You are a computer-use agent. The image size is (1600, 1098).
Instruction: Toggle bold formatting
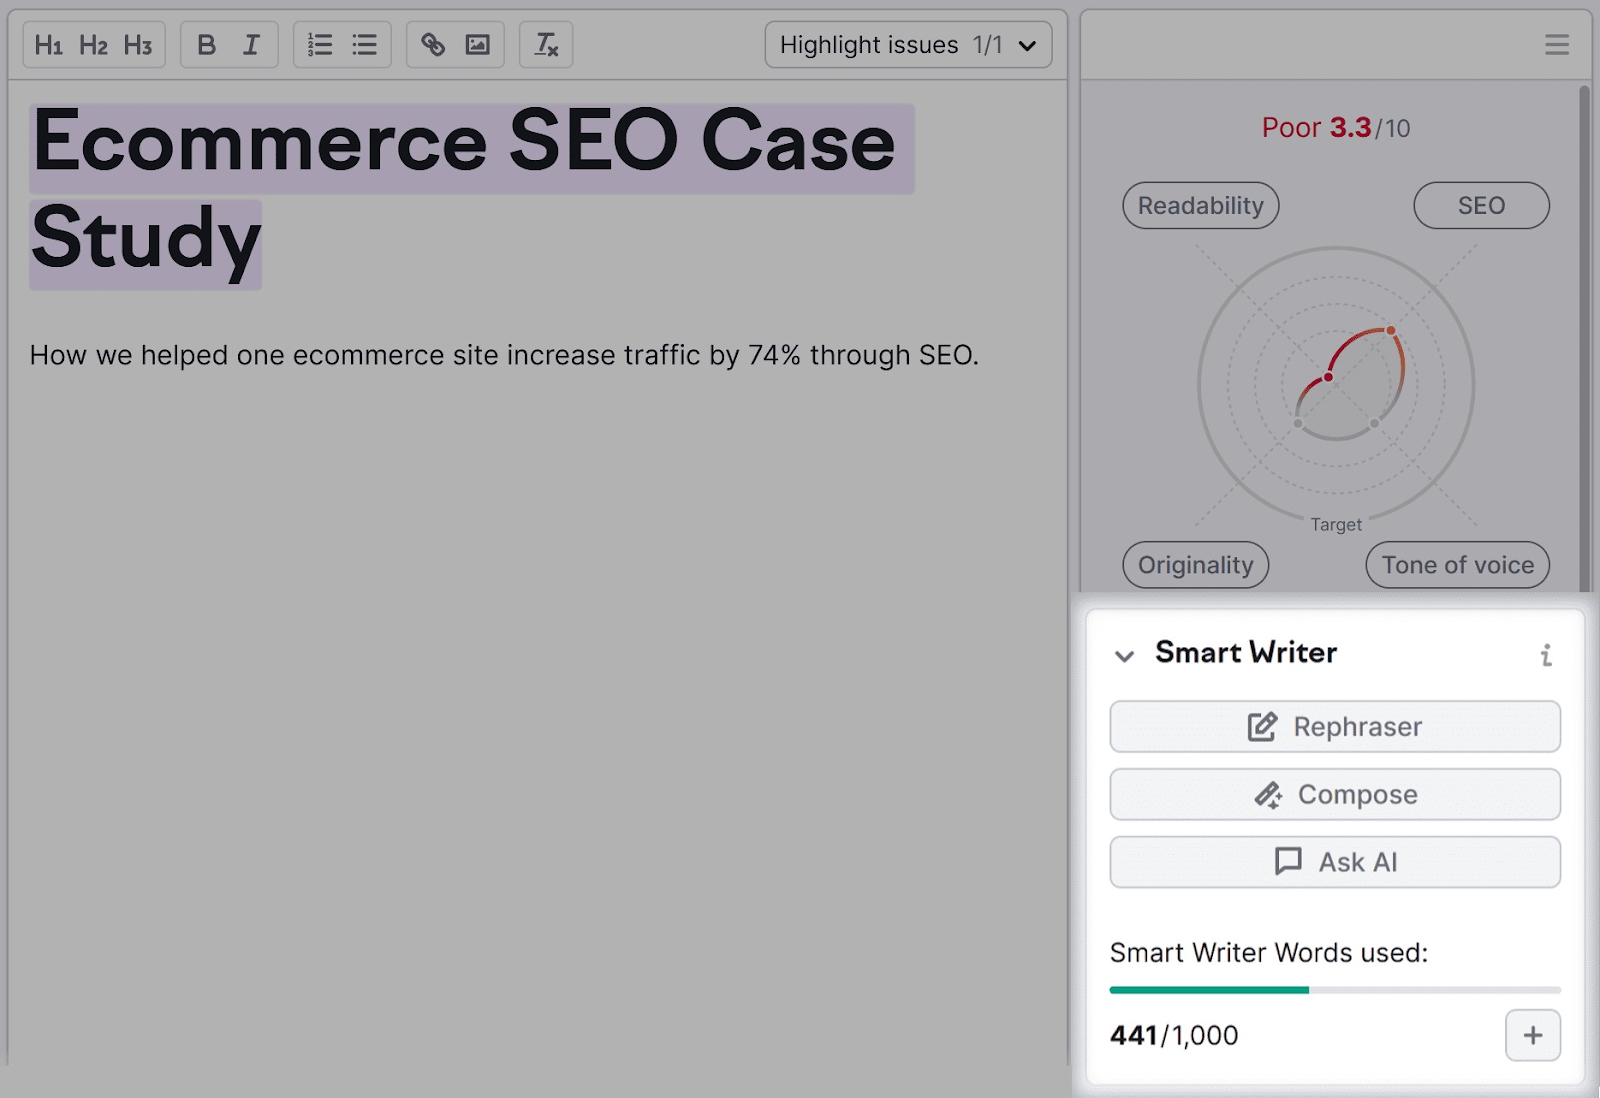(x=206, y=44)
